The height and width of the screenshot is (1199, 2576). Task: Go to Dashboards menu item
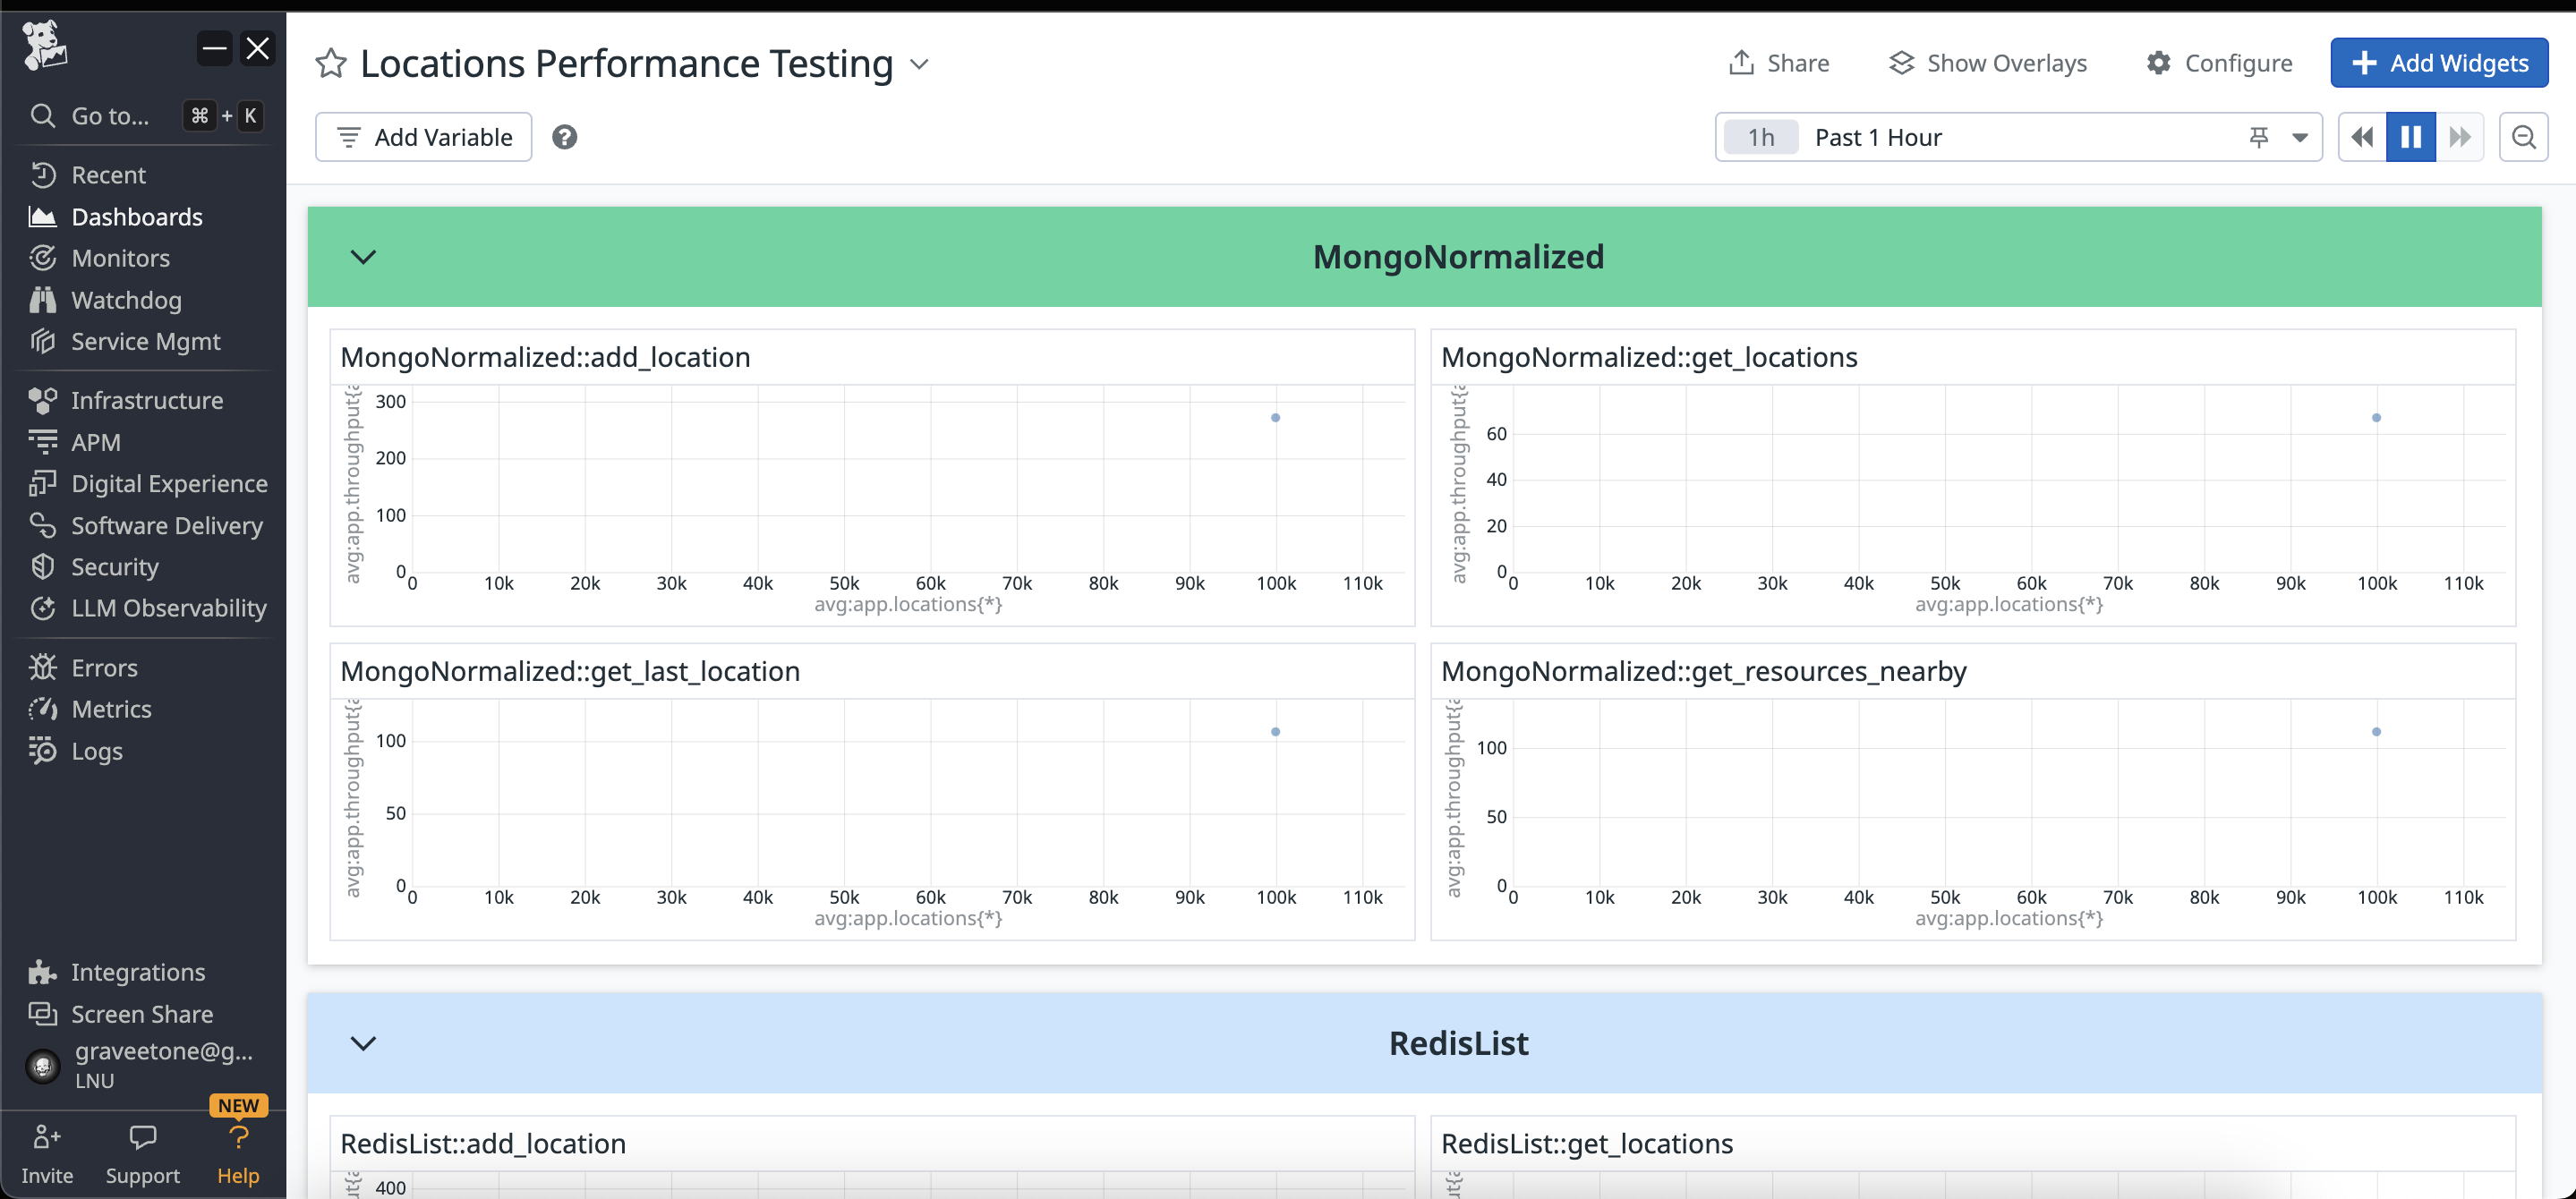click(136, 217)
